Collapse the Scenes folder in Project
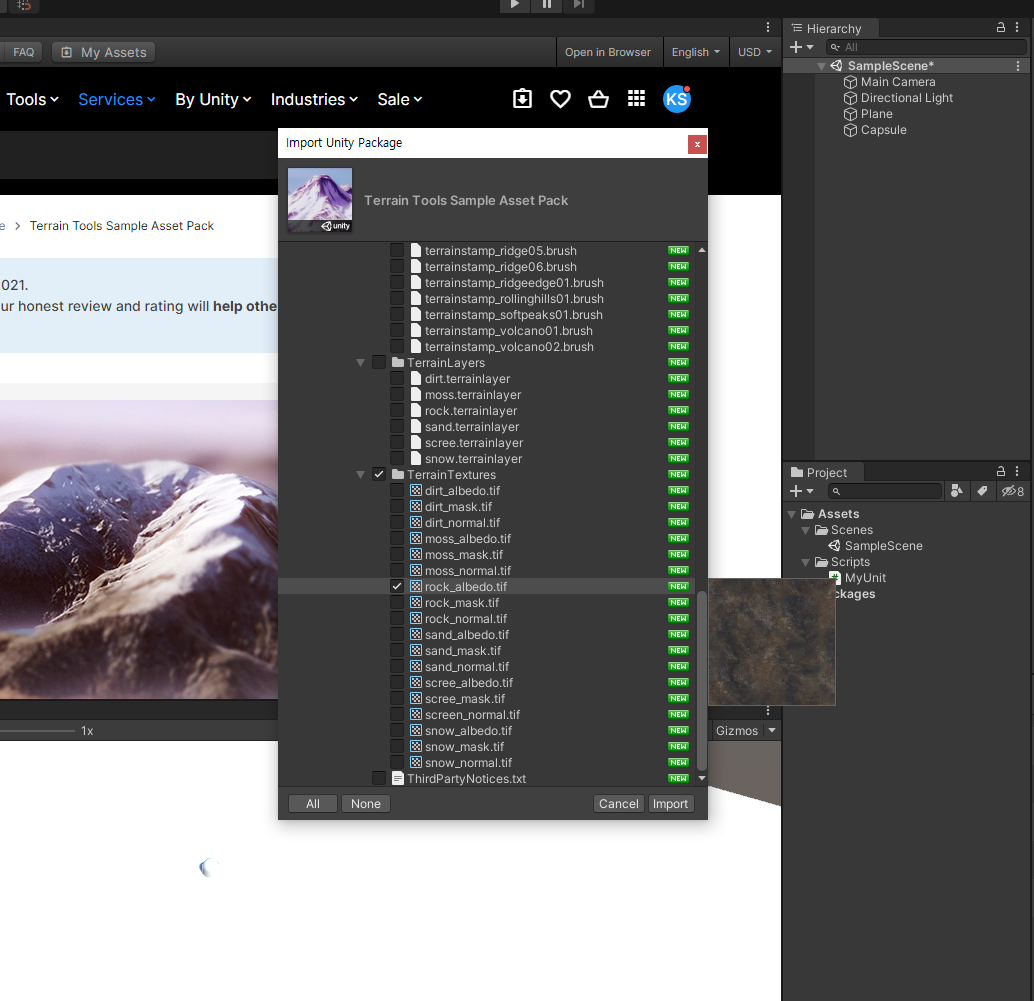 (806, 530)
